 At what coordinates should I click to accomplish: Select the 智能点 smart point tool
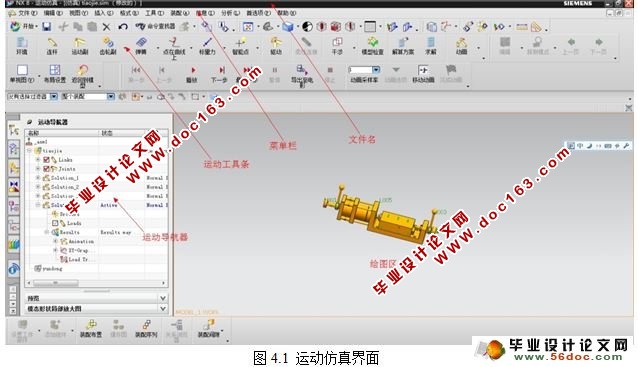(240, 46)
